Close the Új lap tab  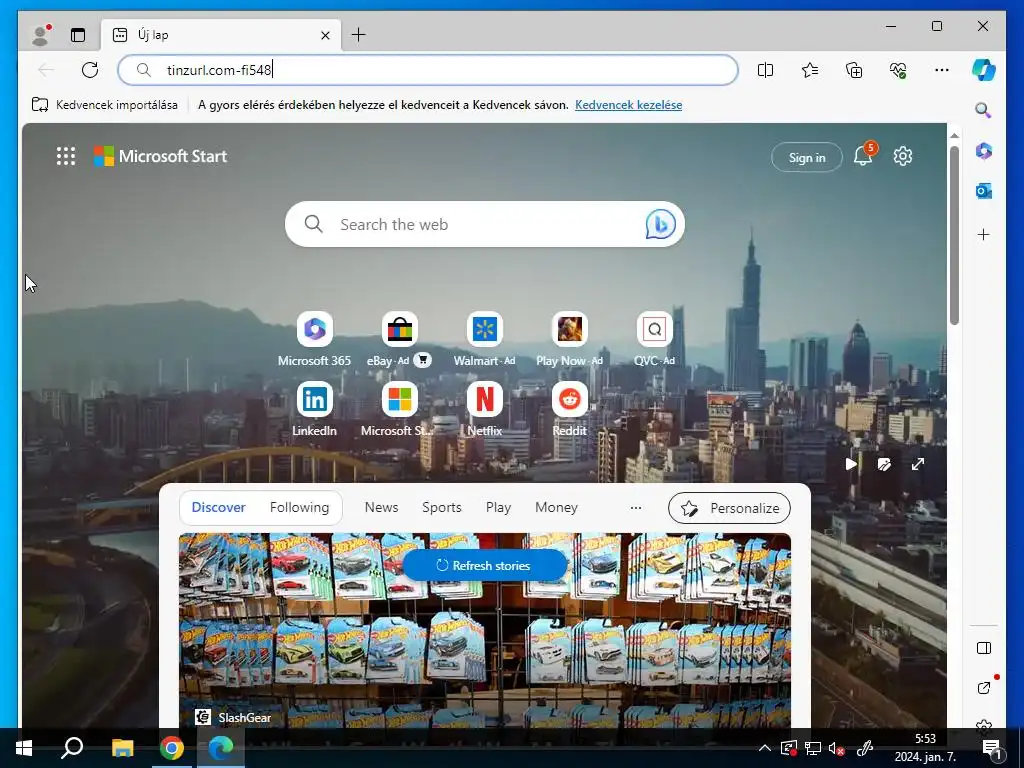(325, 35)
